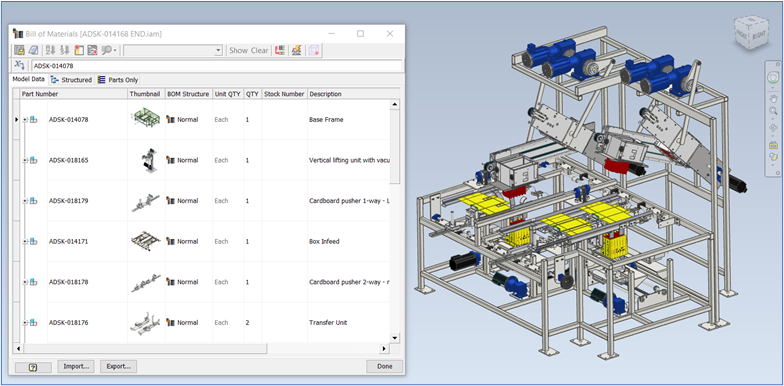Select the Zoom magnifier tool in navigation bar
The width and height of the screenshot is (784, 386).
(773, 111)
